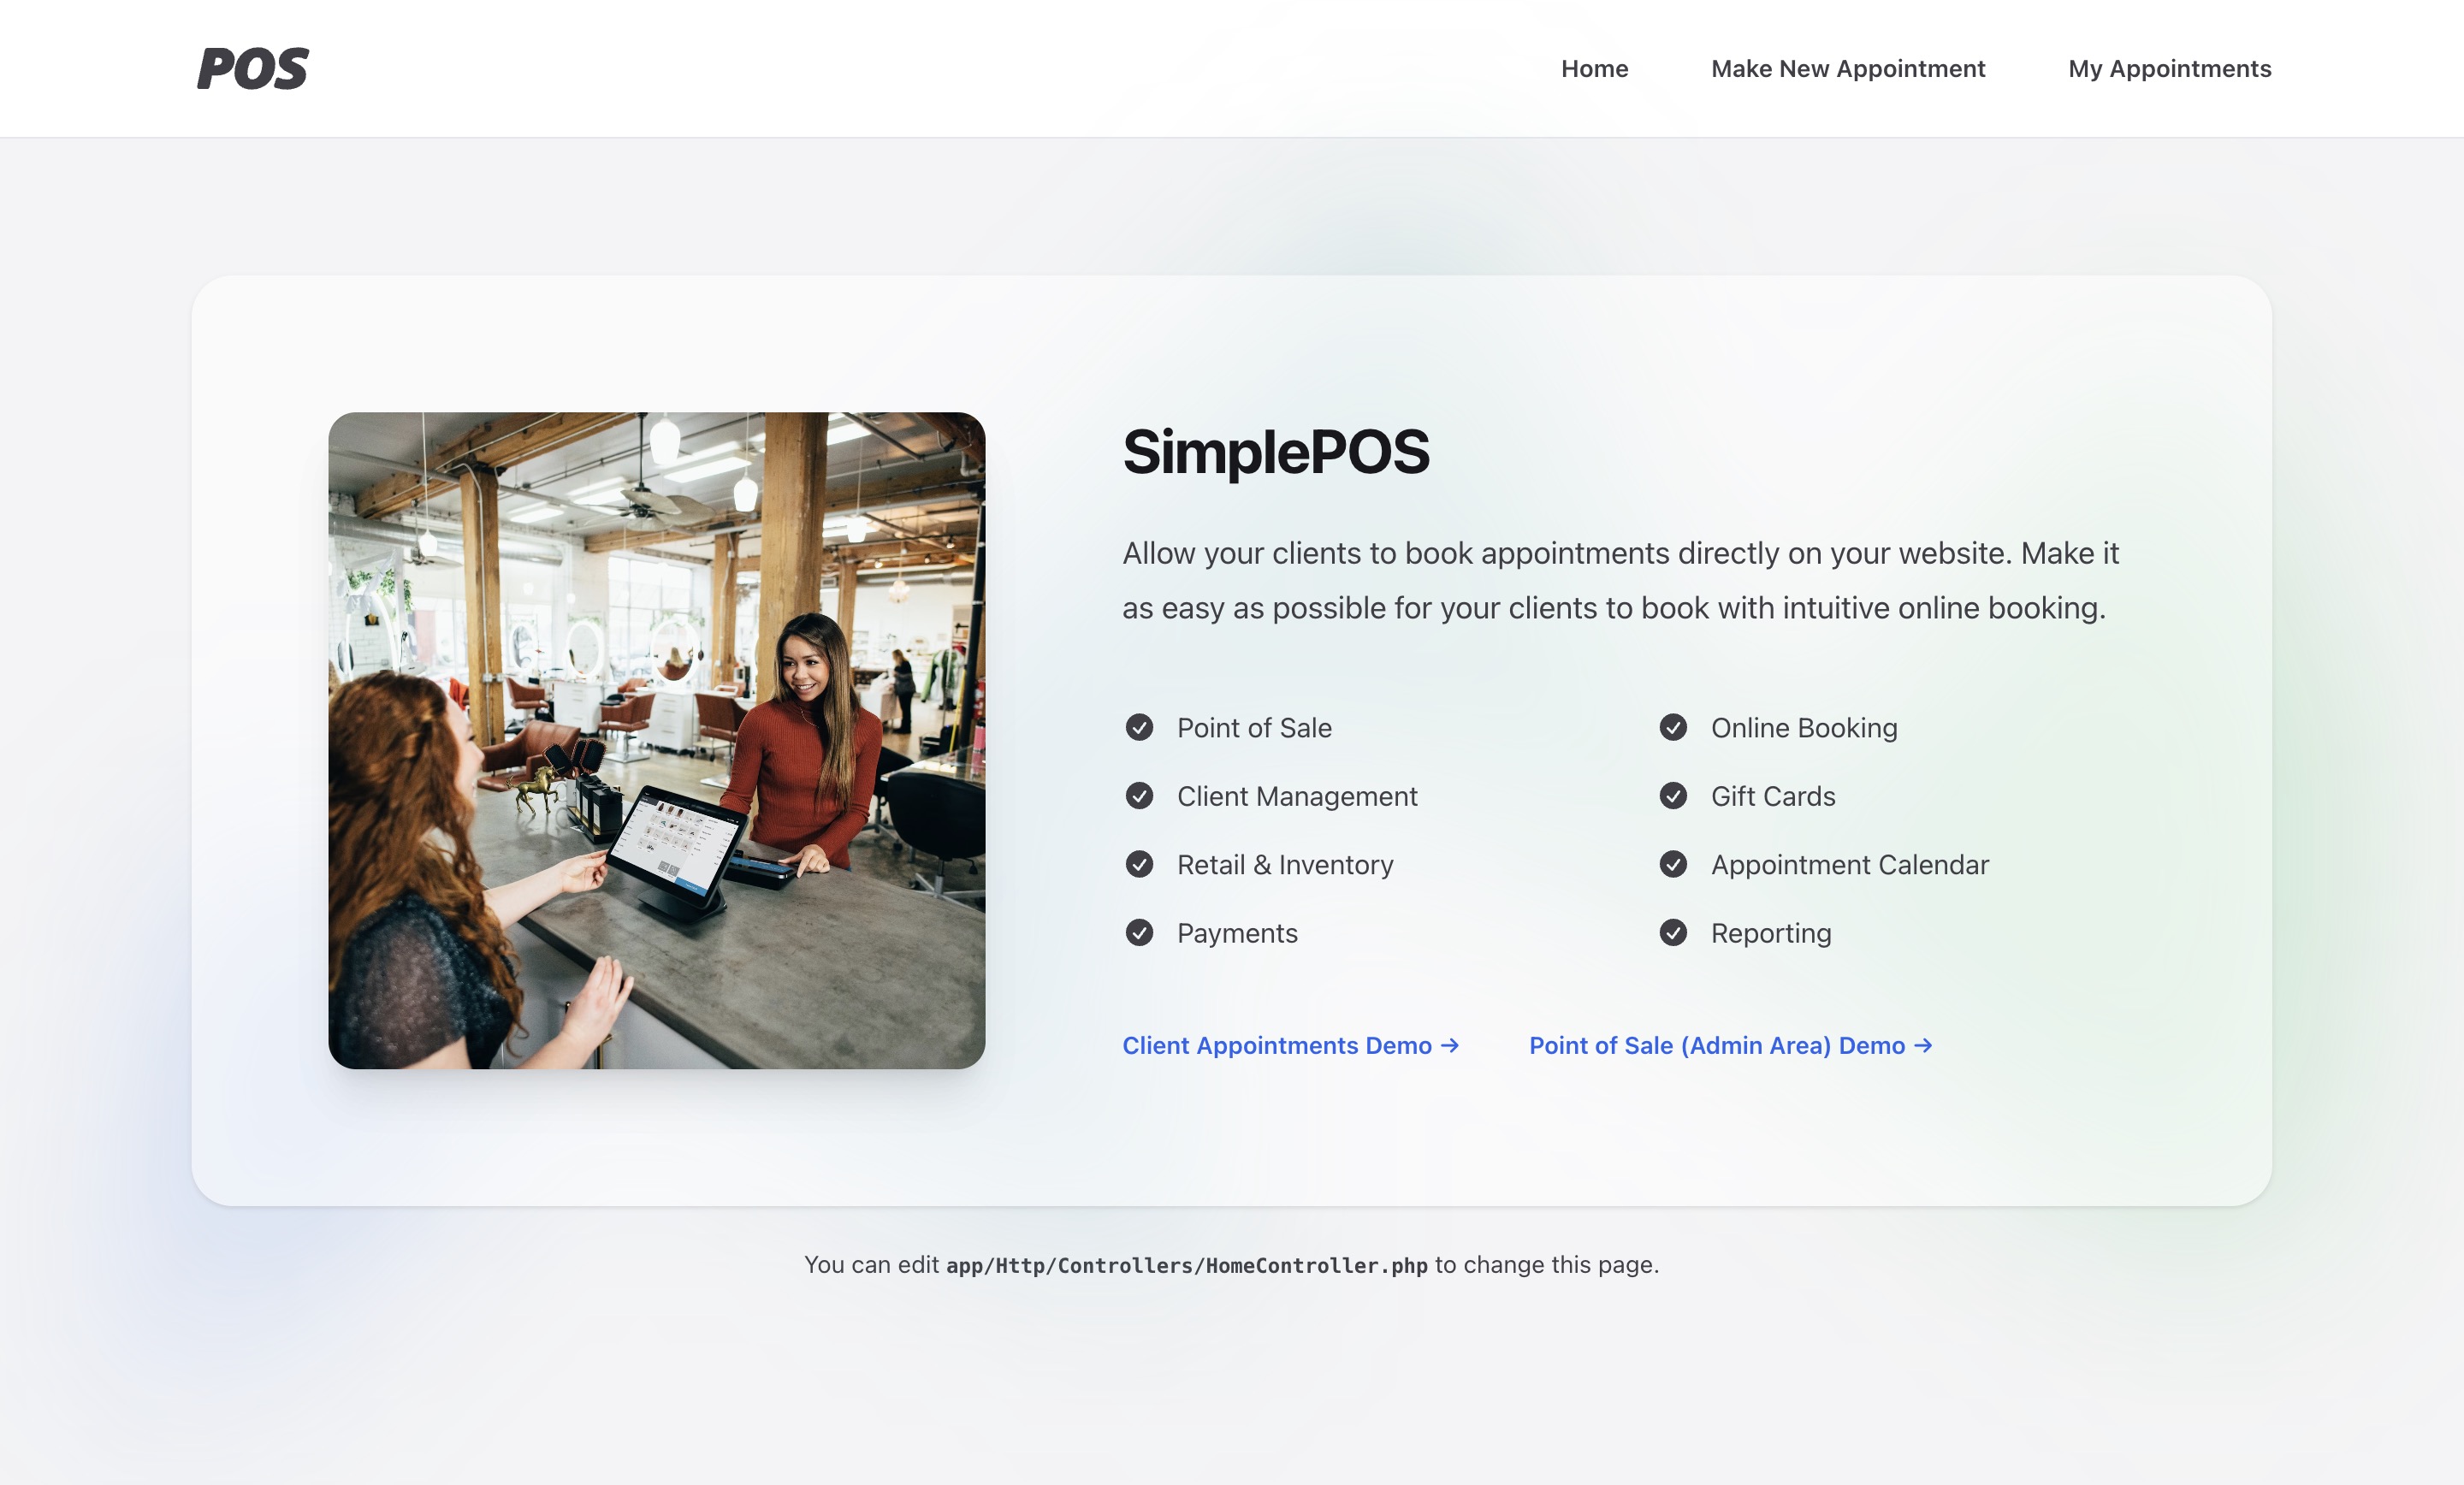Click the arrow after Client Appointments Demo
The image size is (2464, 1485).
[x=1451, y=1046]
